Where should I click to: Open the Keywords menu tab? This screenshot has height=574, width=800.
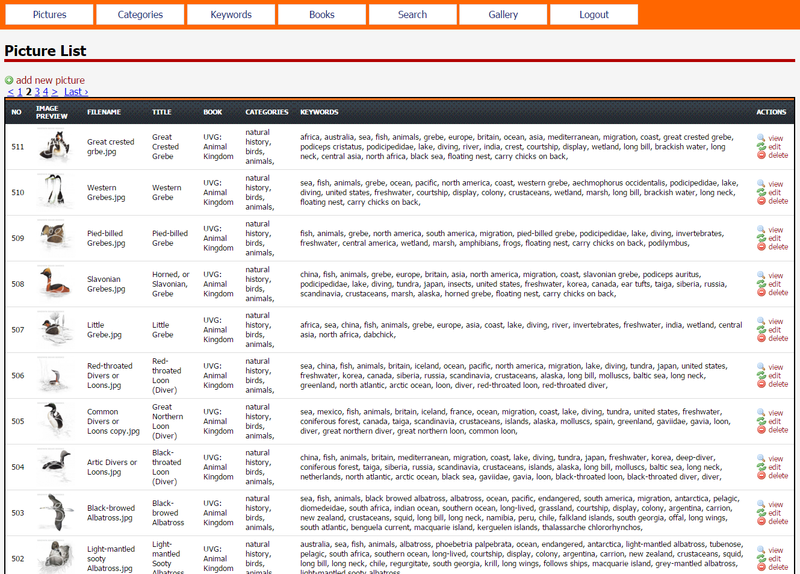pos(231,15)
